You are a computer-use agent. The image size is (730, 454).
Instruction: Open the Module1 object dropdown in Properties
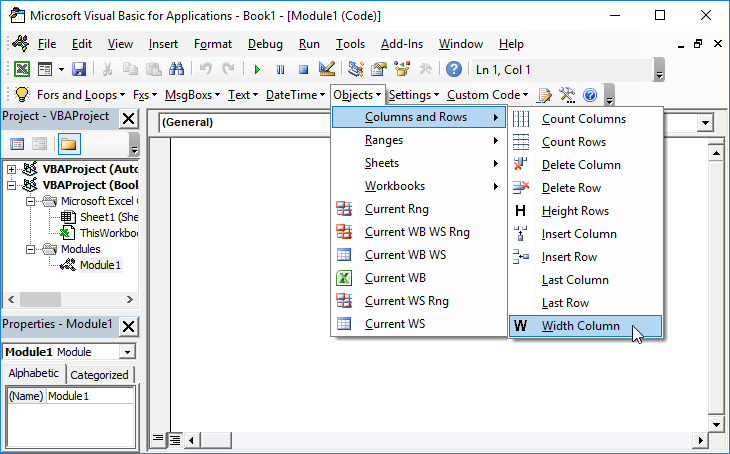pyautogui.click(x=126, y=352)
